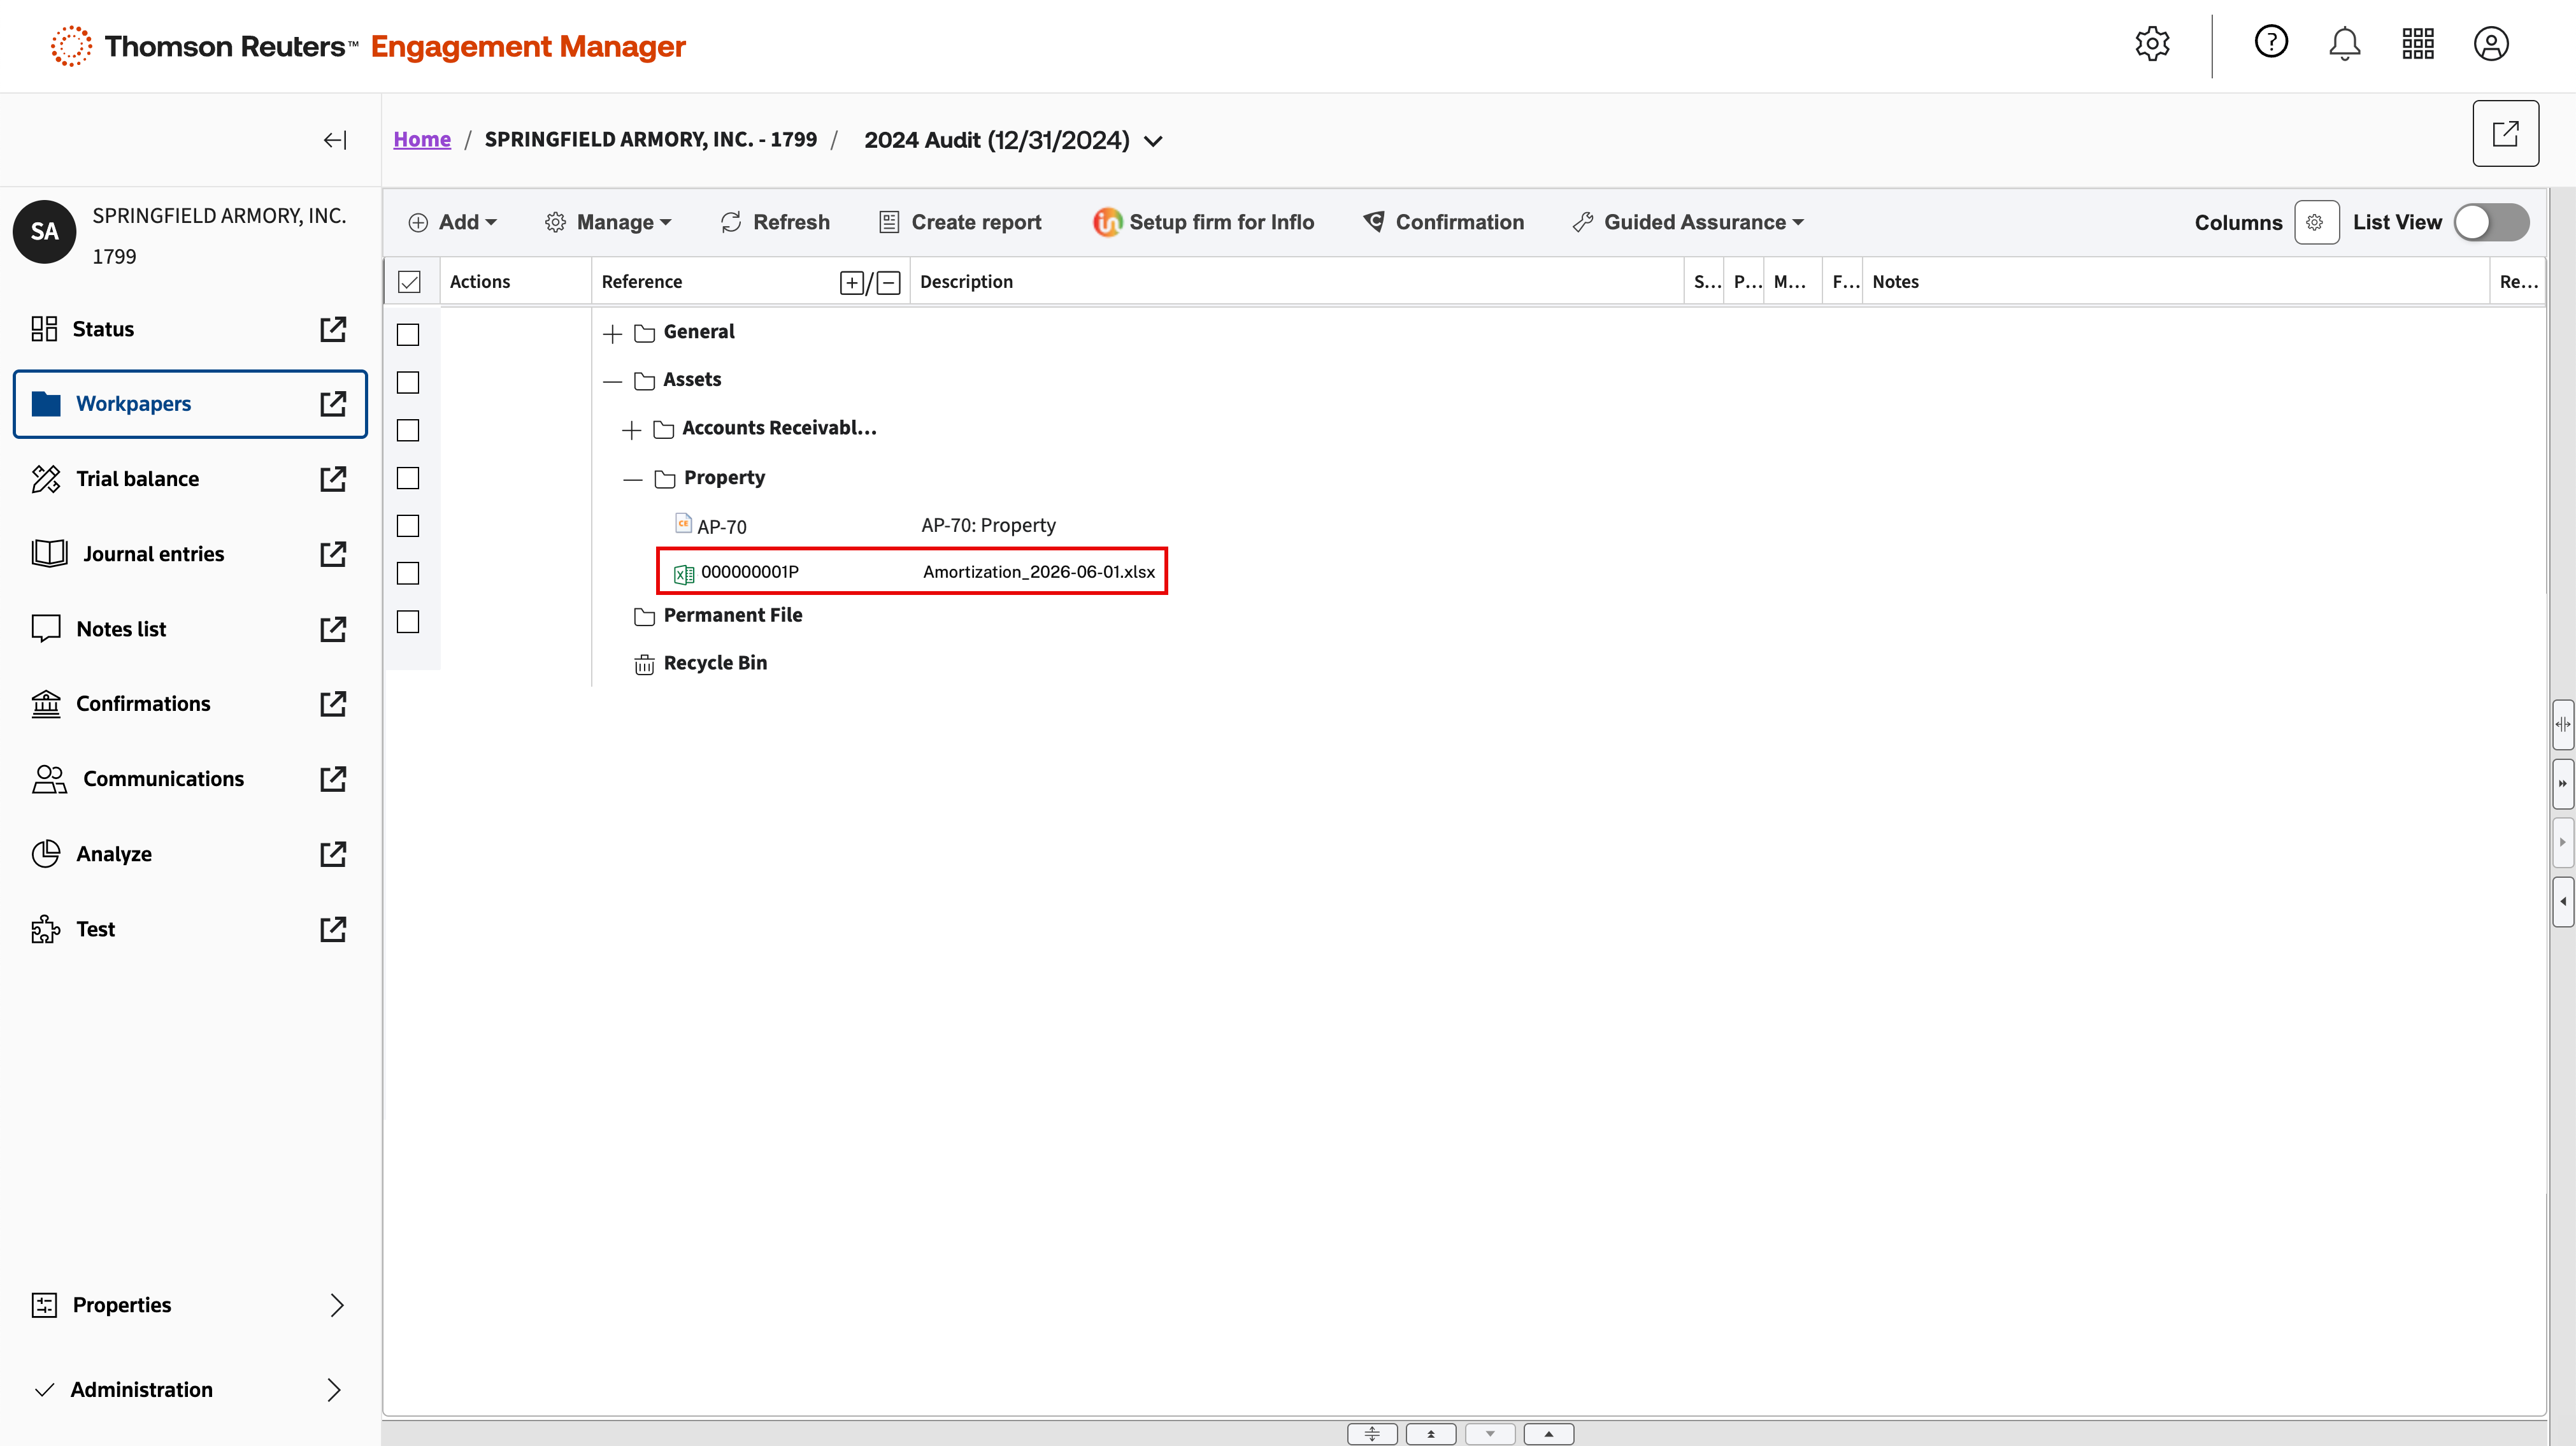The image size is (2576, 1446).
Task: Open the Permanent File folder
Action: click(733, 616)
